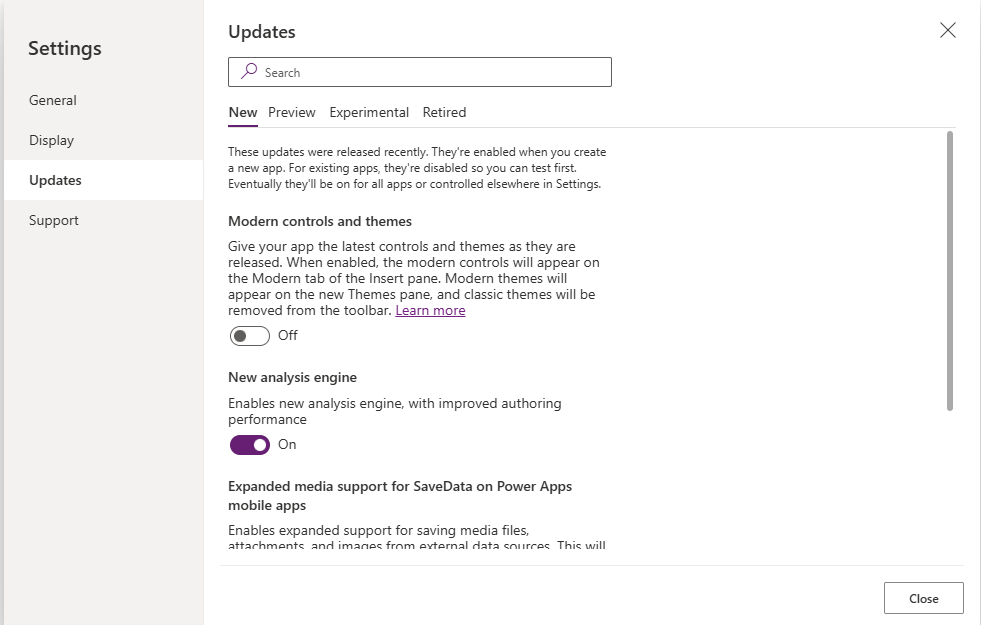Open the Retired tab
This screenshot has width=981, height=625.
444,113
